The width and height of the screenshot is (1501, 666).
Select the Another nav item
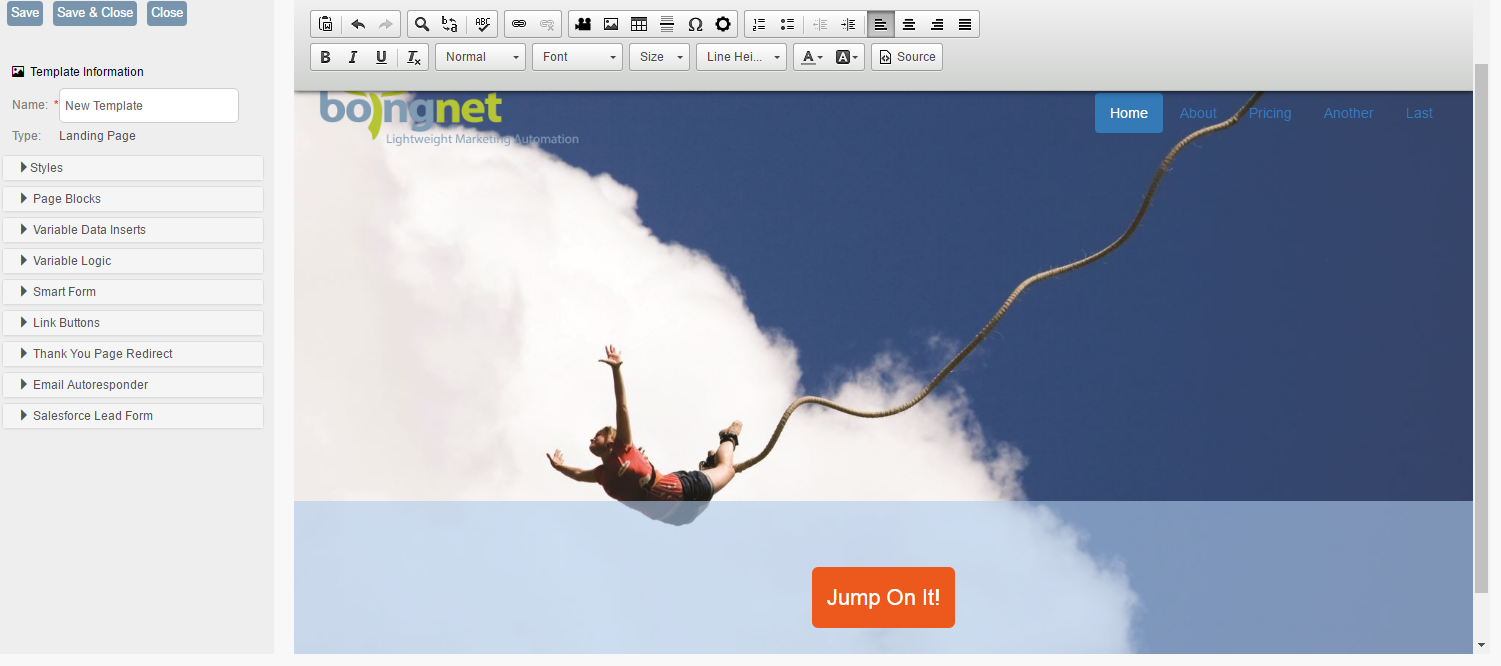tap(1348, 113)
